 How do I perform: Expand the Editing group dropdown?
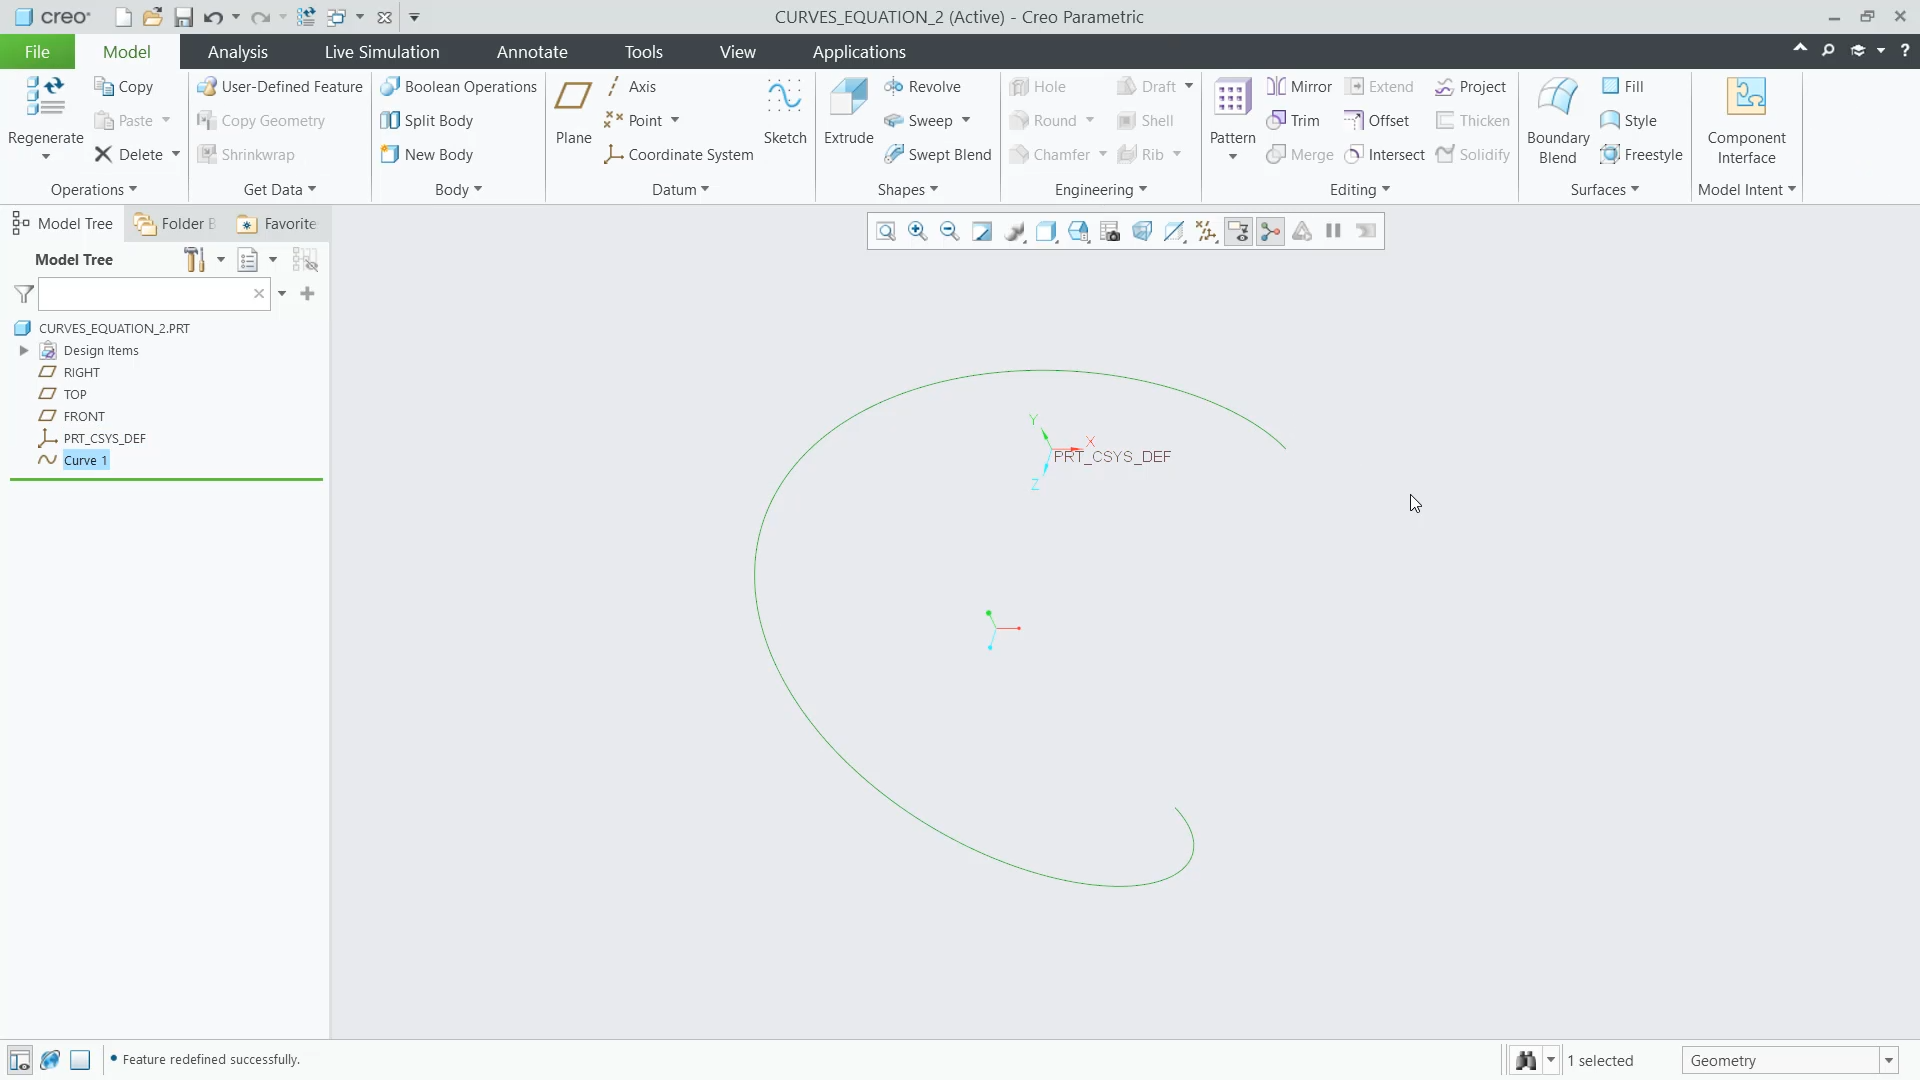pyautogui.click(x=1360, y=190)
